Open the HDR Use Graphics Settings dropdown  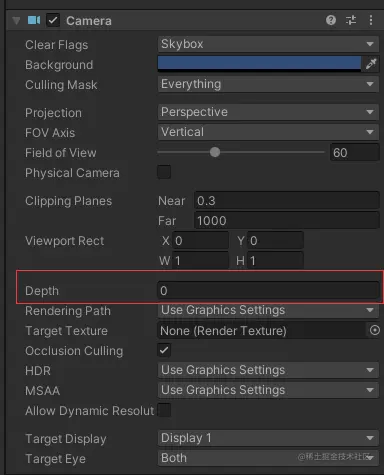(x=268, y=370)
